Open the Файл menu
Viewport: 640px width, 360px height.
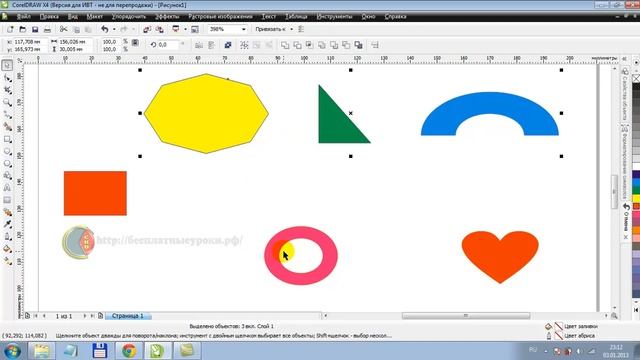point(24,17)
